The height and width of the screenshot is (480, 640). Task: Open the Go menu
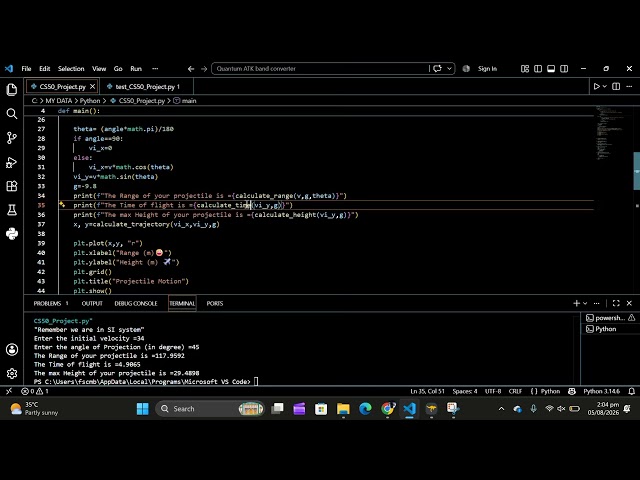[118, 69]
